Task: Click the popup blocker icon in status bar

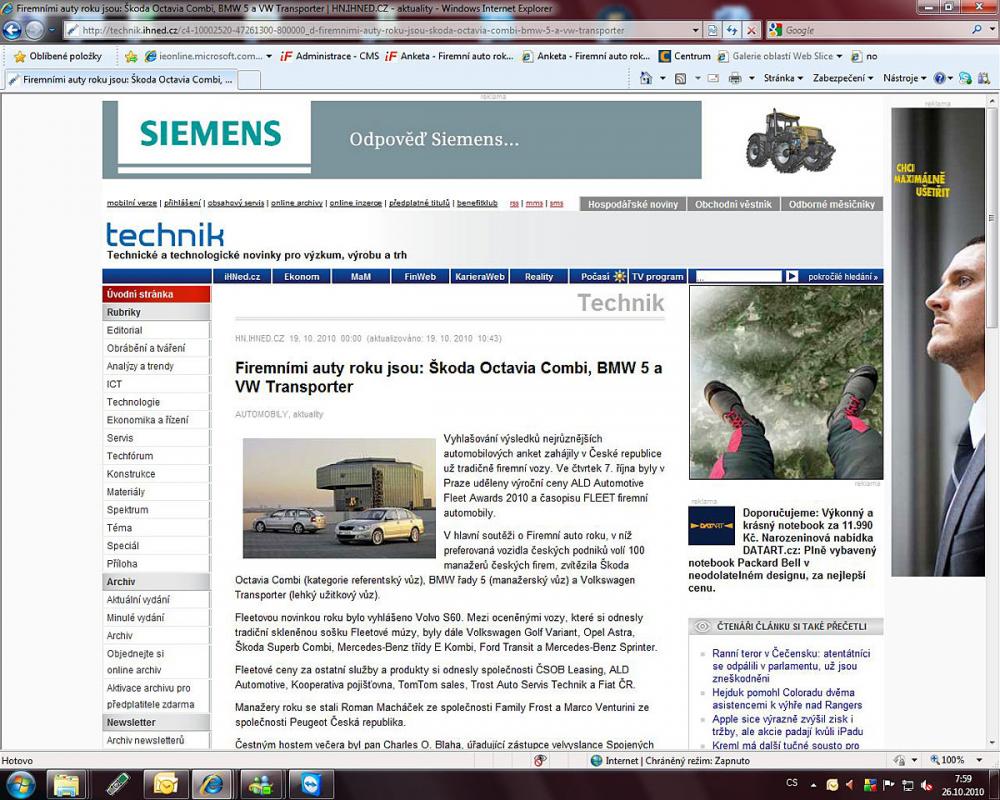Action: coord(540,760)
